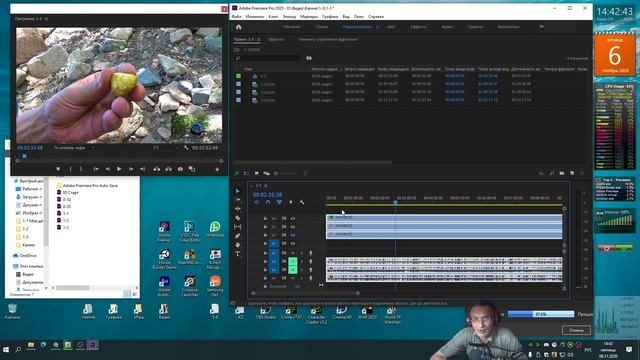Select the Ripple Edit tool

tap(238, 209)
